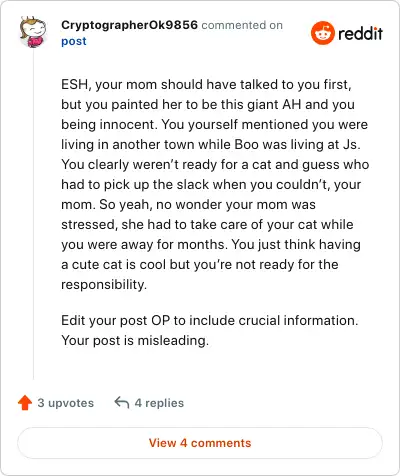Click the reply arrow icon

122,402
